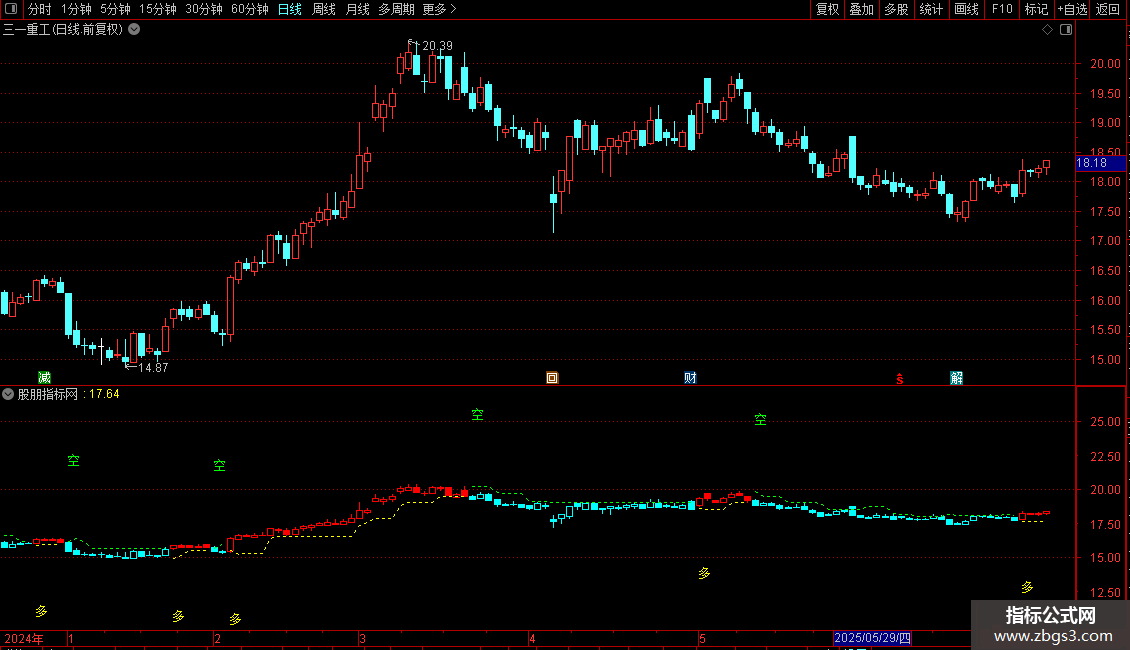The width and height of the screenshot is (1130, 650).
Task: Click the 股朋指标网 indicator name
Action: coord(48,394)
